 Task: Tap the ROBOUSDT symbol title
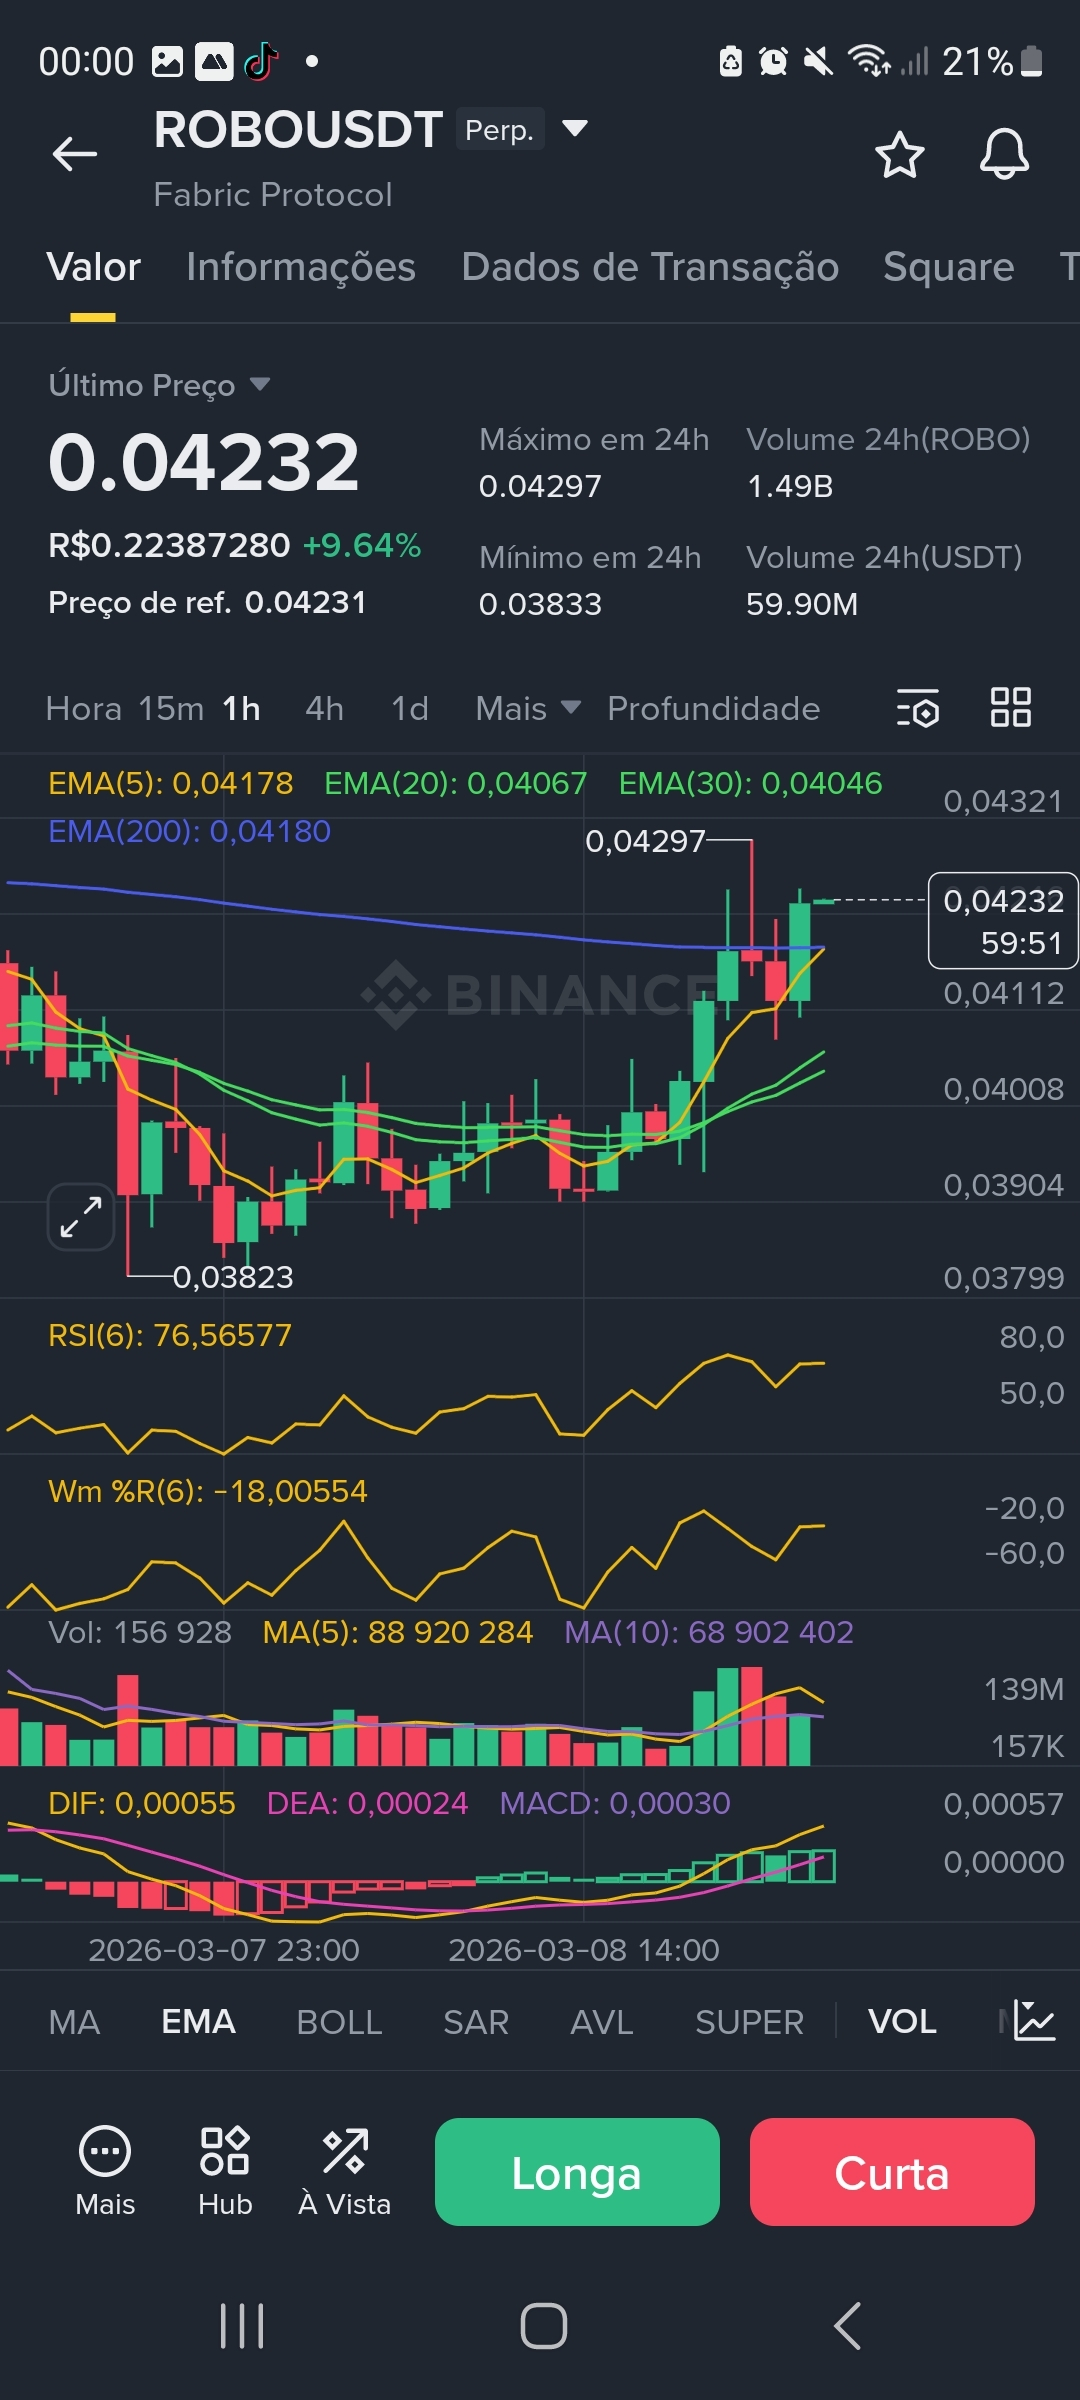coord(298,130)
